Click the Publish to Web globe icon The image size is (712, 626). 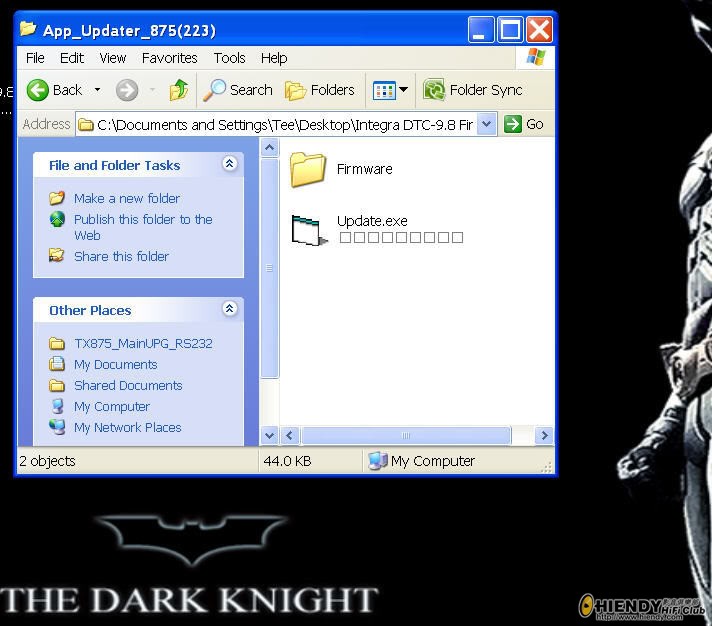coord(57,219)
